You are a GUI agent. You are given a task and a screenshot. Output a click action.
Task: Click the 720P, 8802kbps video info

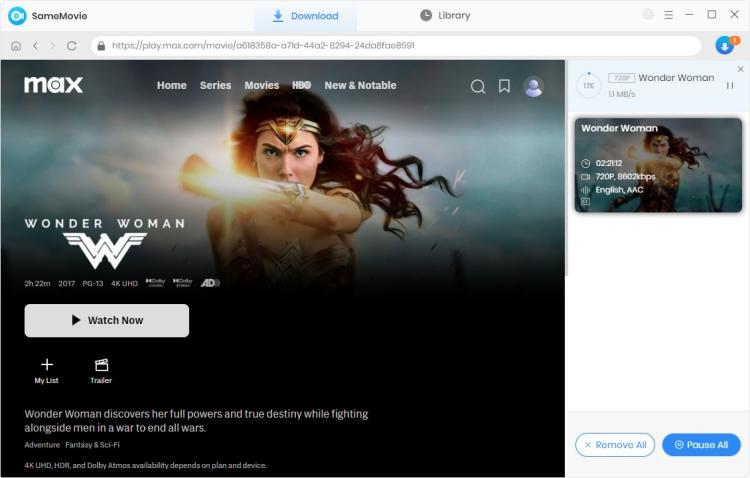click(x=625, y=177)
